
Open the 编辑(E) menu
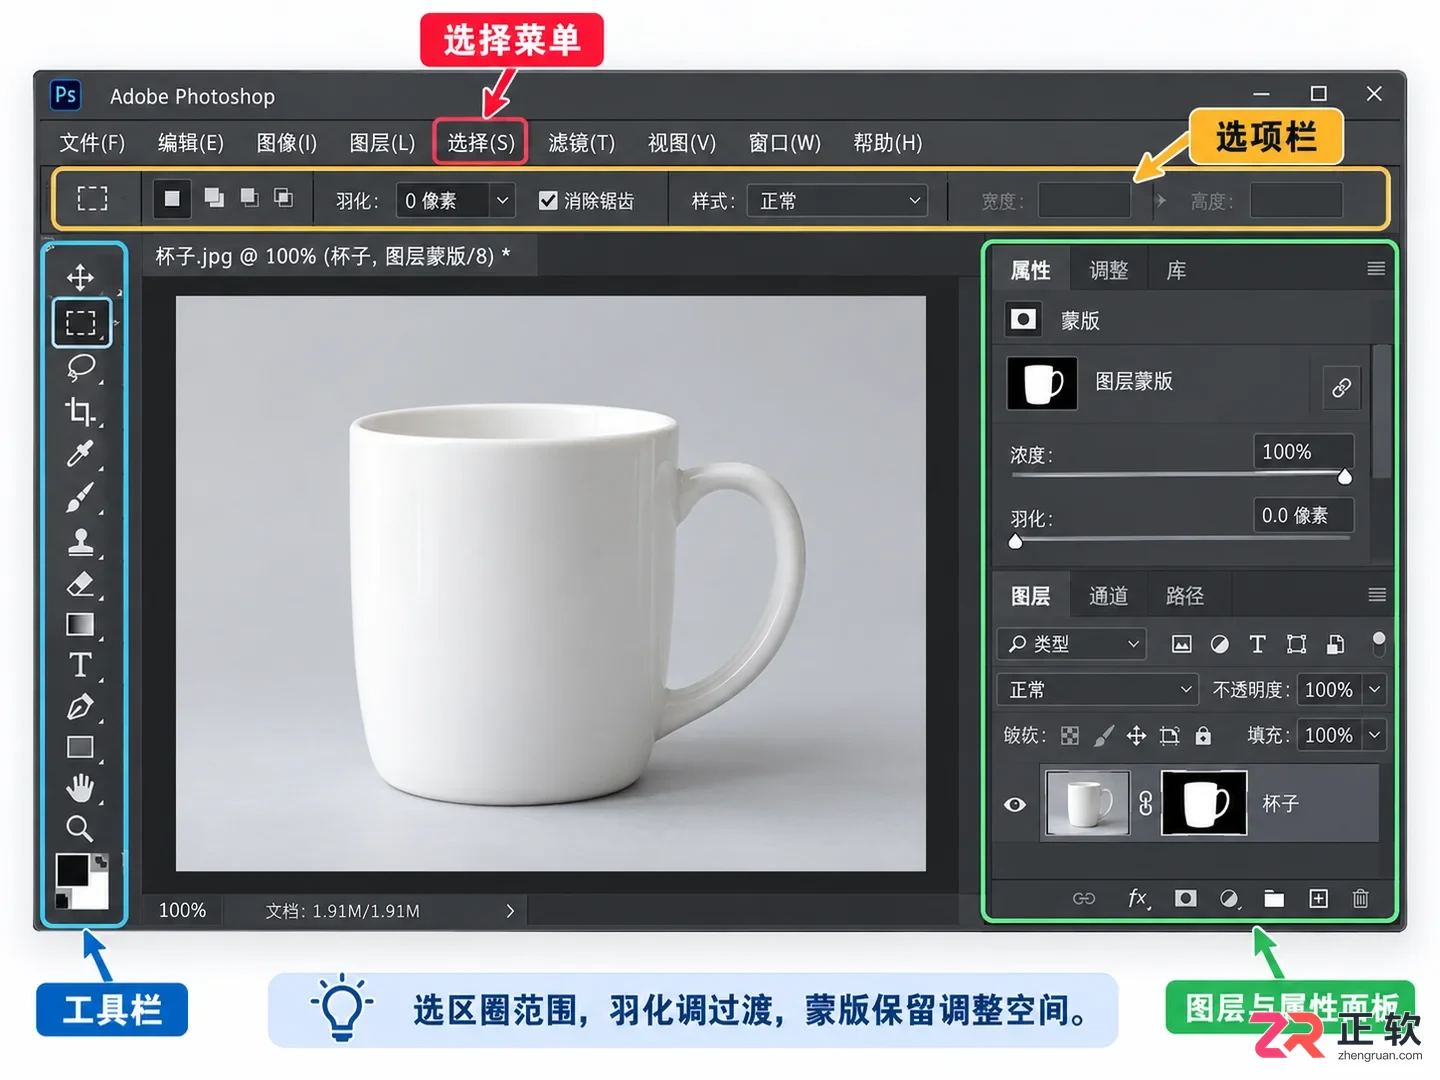click(190, 143)
